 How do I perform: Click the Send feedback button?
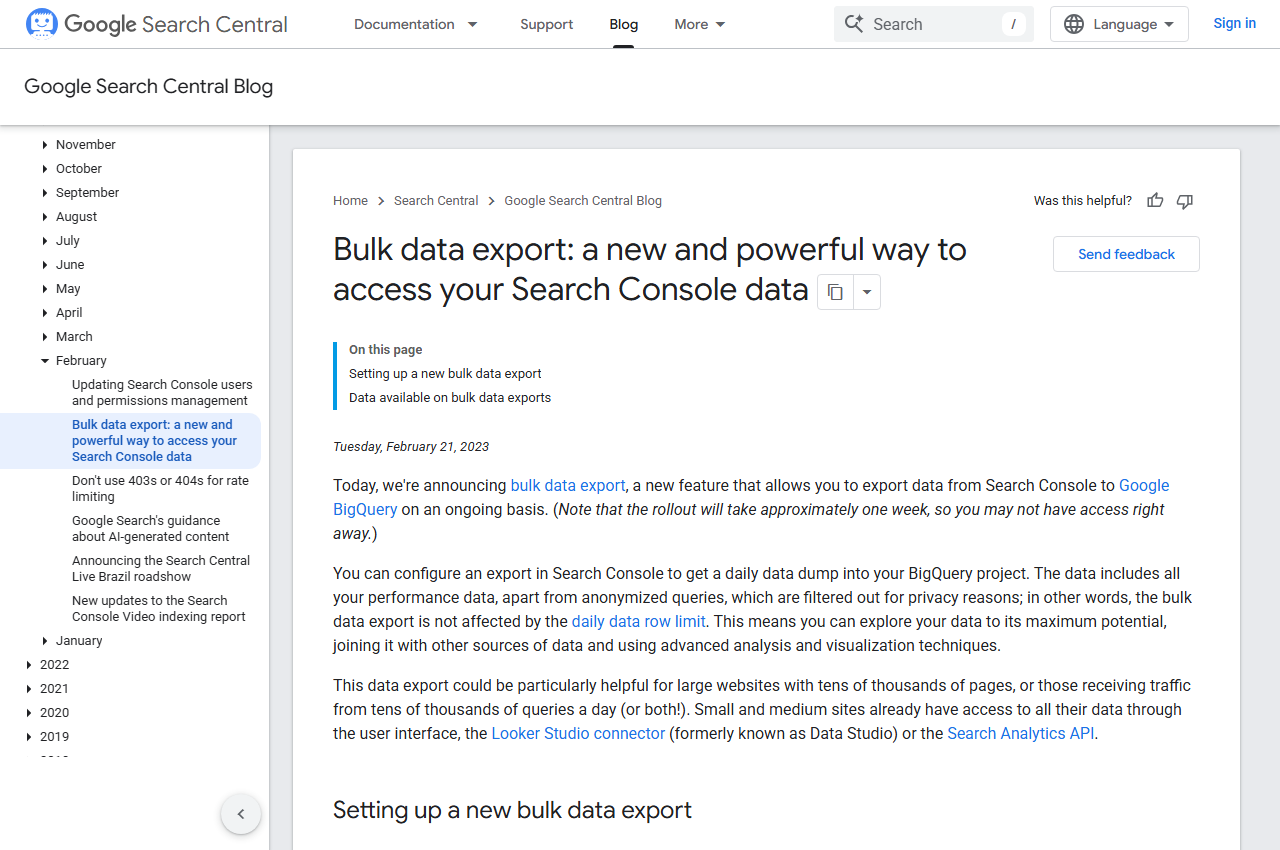1126,254
